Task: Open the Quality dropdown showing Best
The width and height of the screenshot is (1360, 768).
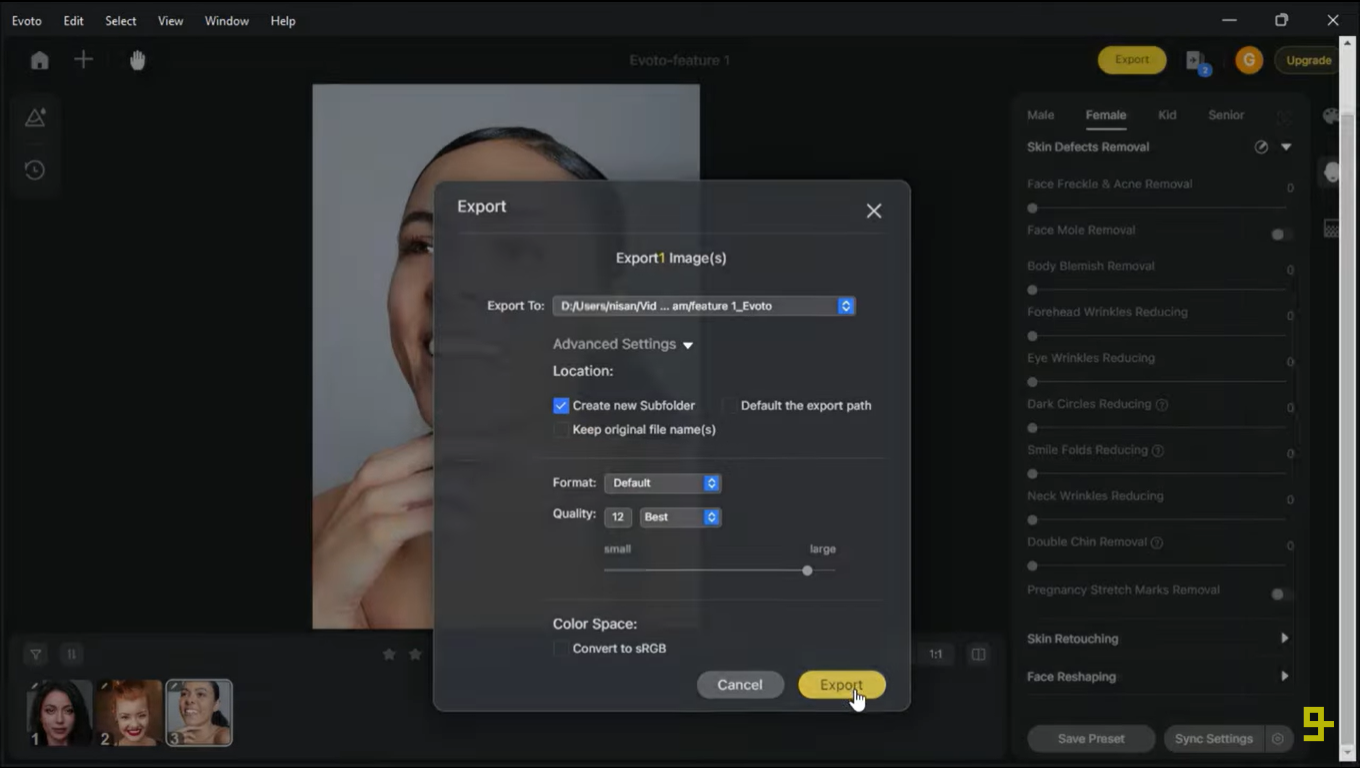Action: 680,517
